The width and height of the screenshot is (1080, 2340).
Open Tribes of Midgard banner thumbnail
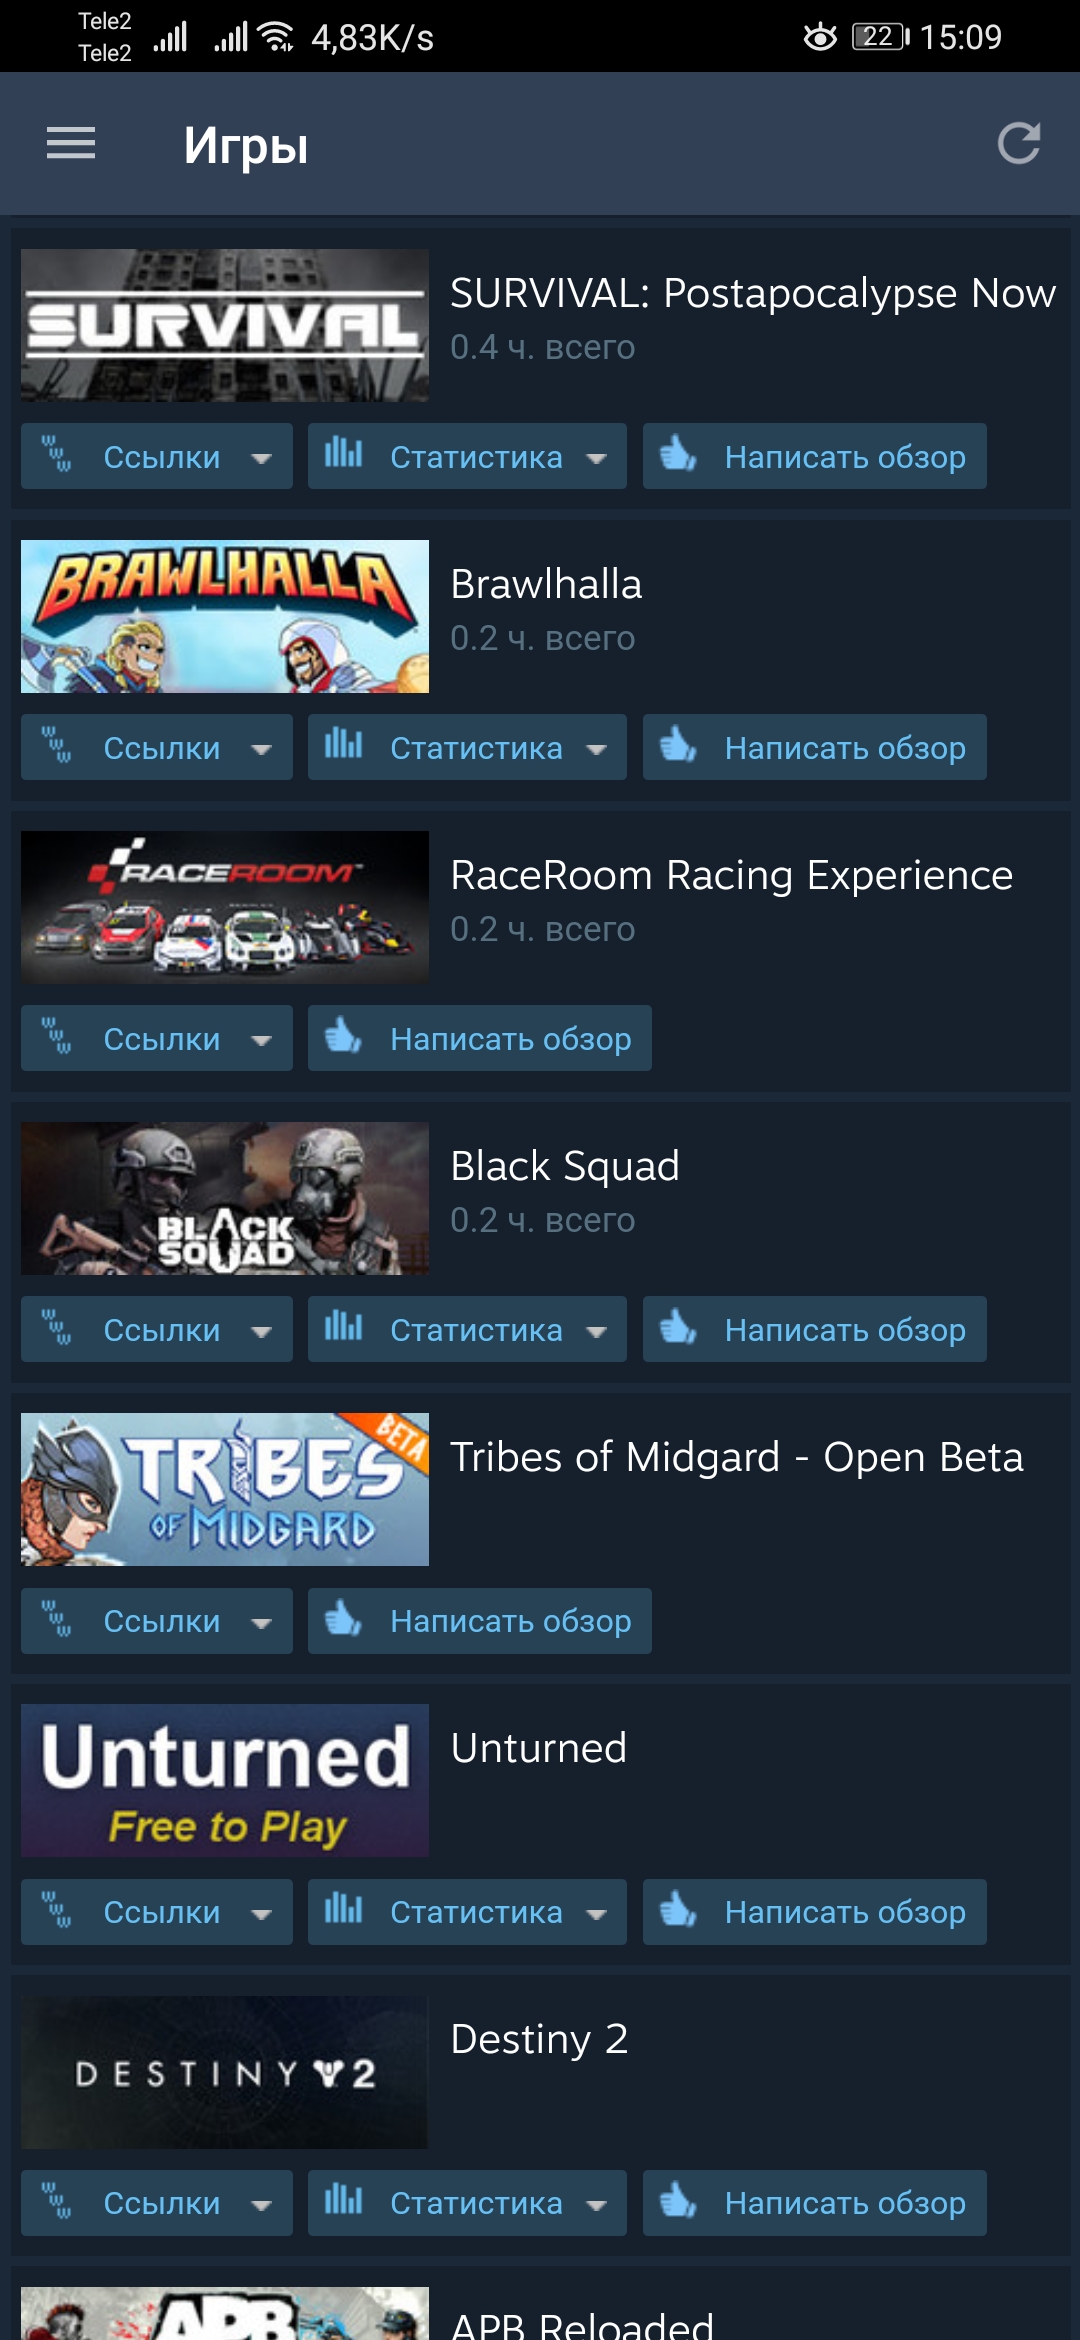[225, 1489]
